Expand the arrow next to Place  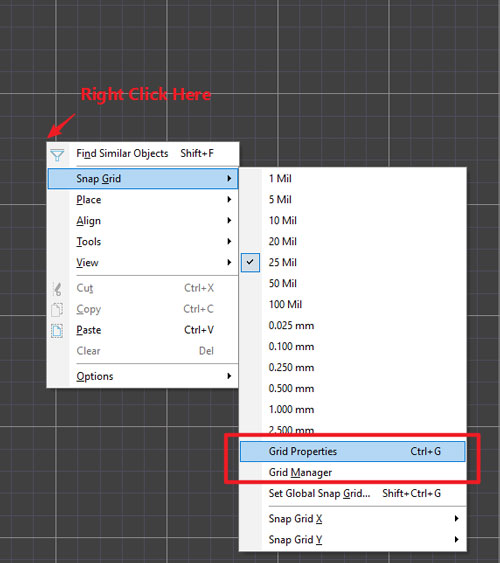pyautogui.click(x=229, y=199)
